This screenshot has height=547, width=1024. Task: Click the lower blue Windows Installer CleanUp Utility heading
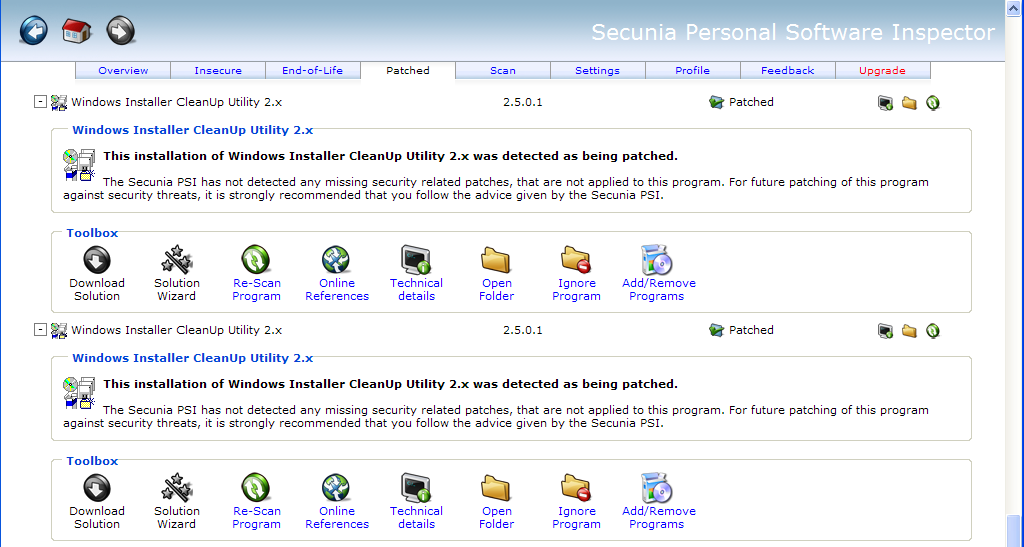pyautogui.click(x=193, y=358)
